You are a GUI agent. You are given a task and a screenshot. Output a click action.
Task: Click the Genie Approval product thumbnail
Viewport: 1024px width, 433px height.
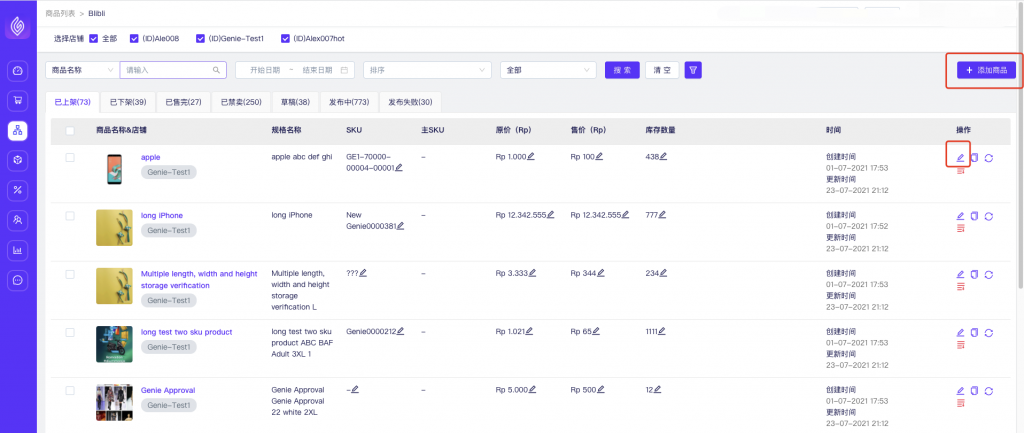point(114,402)
